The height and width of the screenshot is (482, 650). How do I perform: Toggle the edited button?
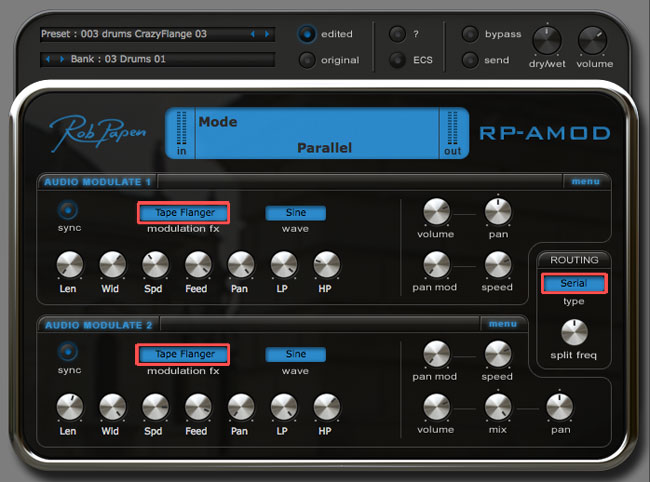(307, 34)
